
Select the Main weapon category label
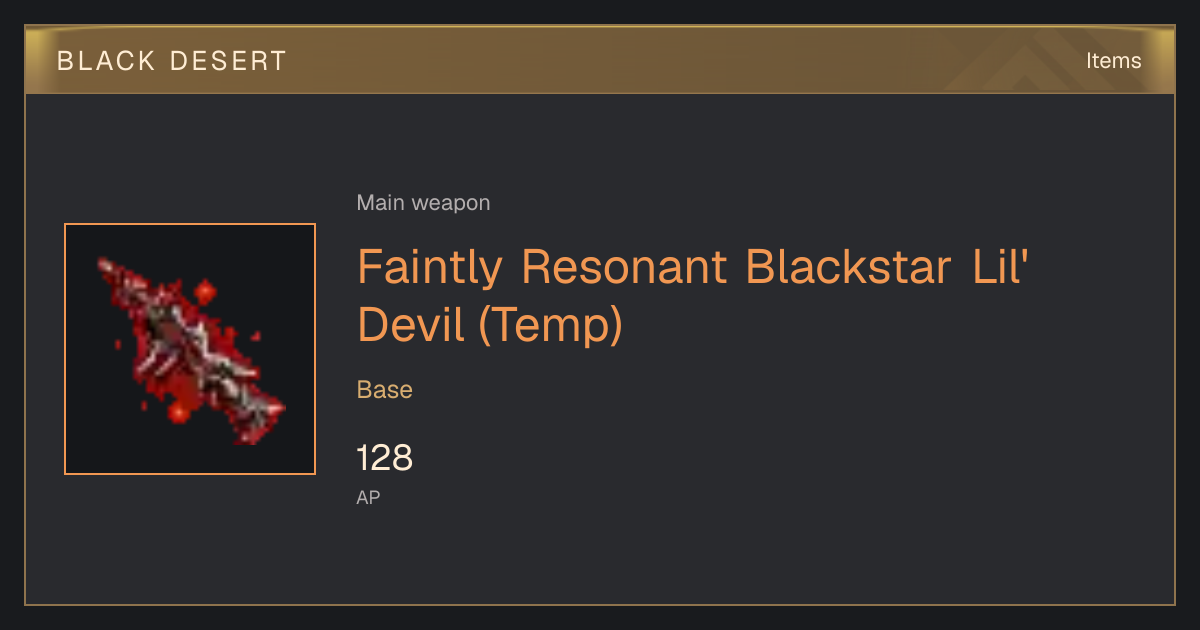point(423,203)
